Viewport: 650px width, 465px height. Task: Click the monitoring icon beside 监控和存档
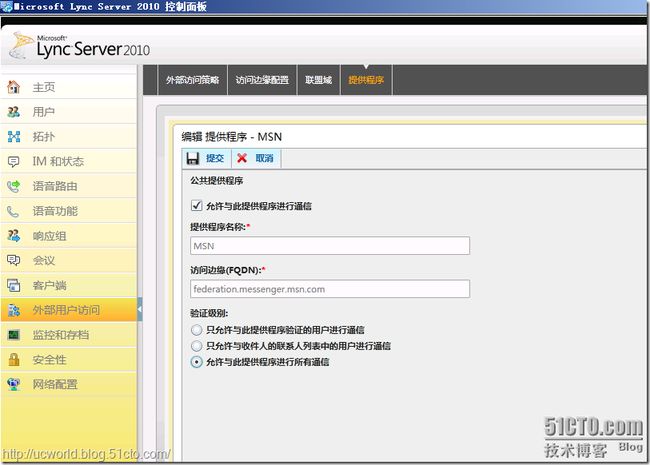[x=14, y=334]
